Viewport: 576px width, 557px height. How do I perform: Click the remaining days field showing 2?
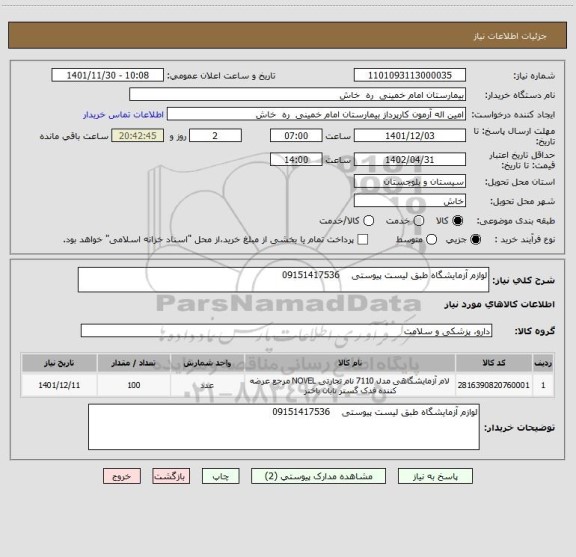(215, 136)
